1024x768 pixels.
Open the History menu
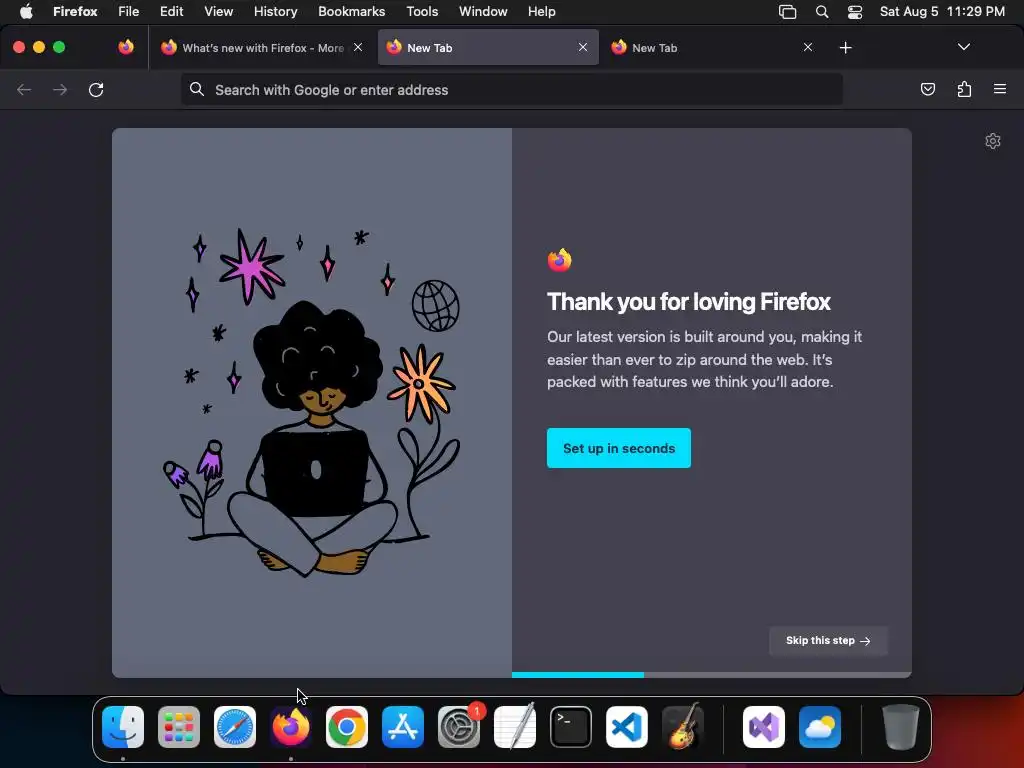(275, 12)
